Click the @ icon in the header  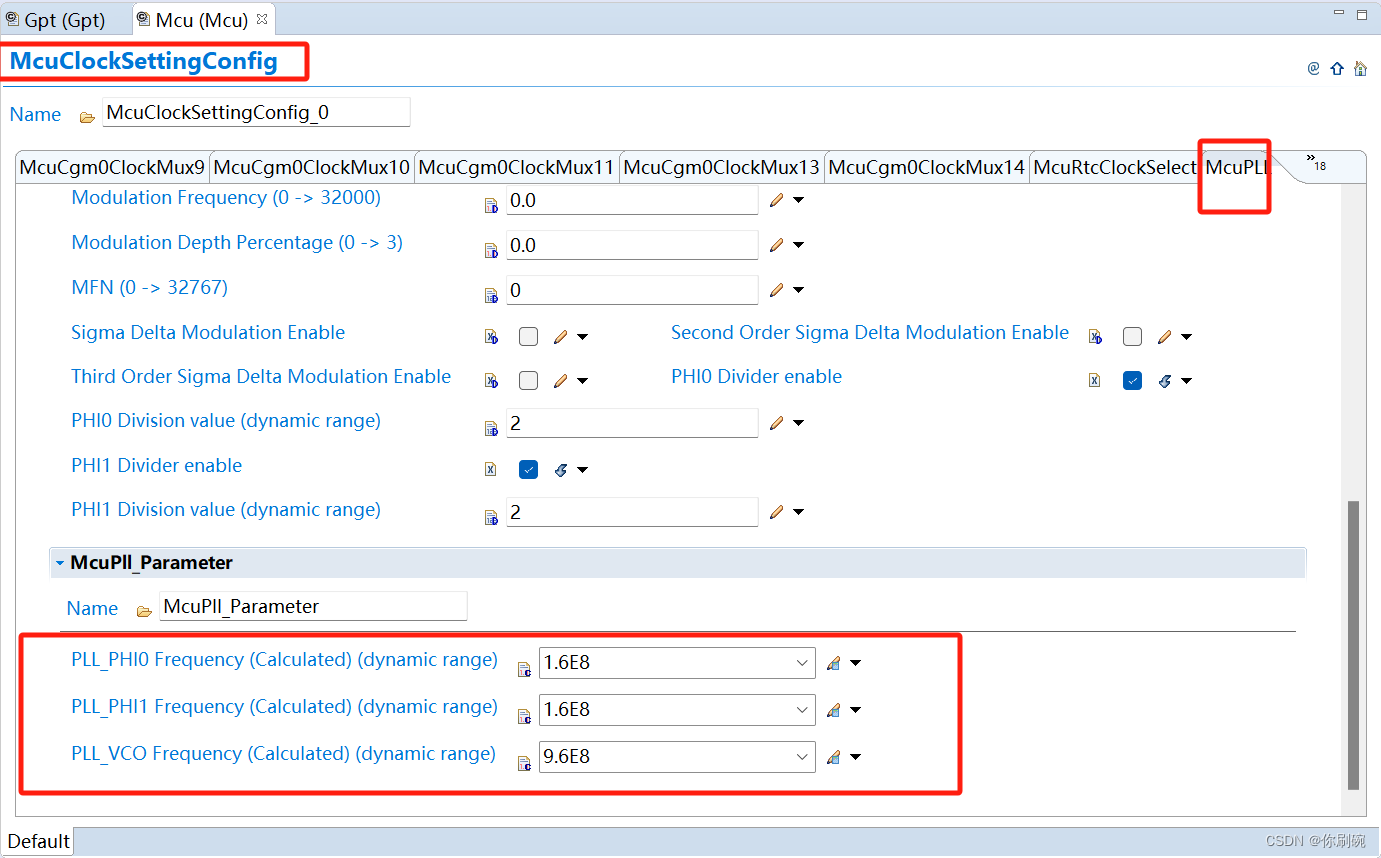coord(1314,68)
